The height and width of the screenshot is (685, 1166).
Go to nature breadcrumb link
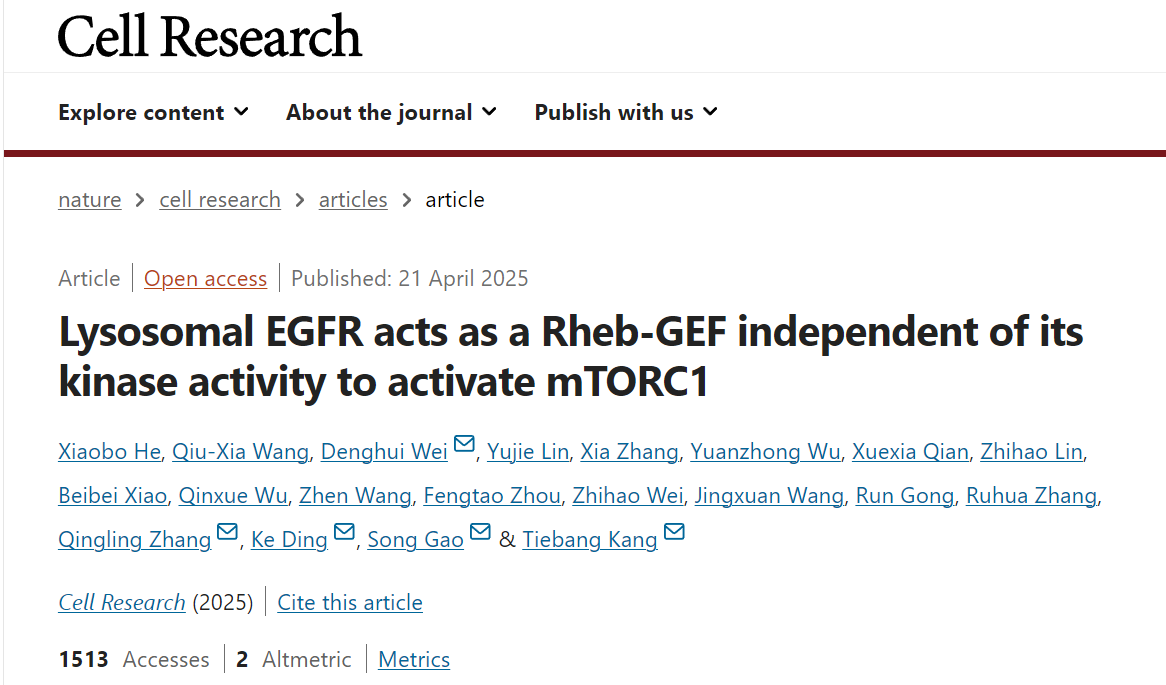[89, 200]
